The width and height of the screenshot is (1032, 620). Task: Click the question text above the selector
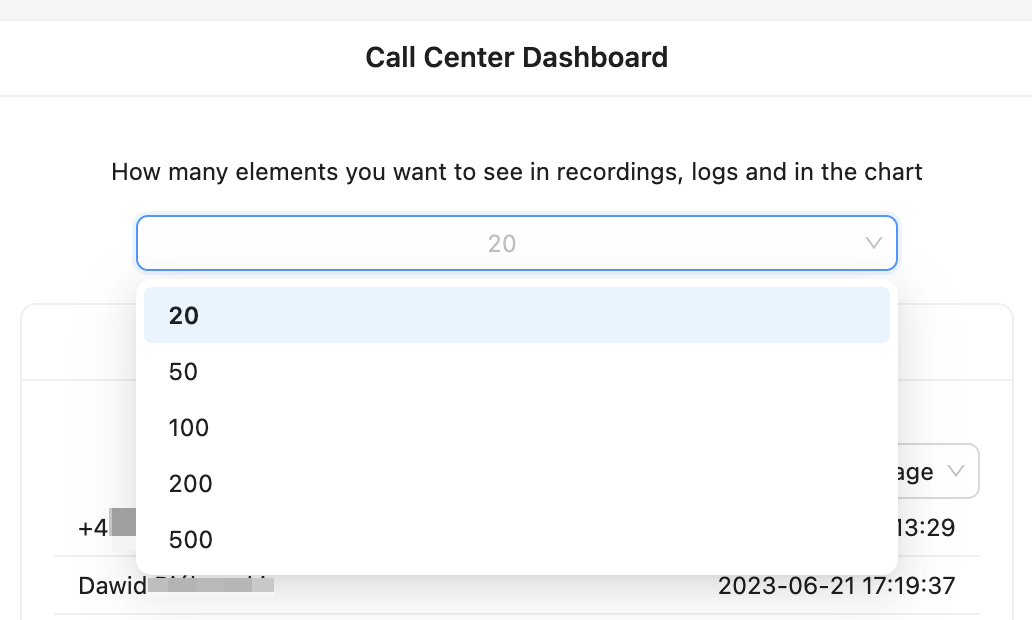pos(516,171)
